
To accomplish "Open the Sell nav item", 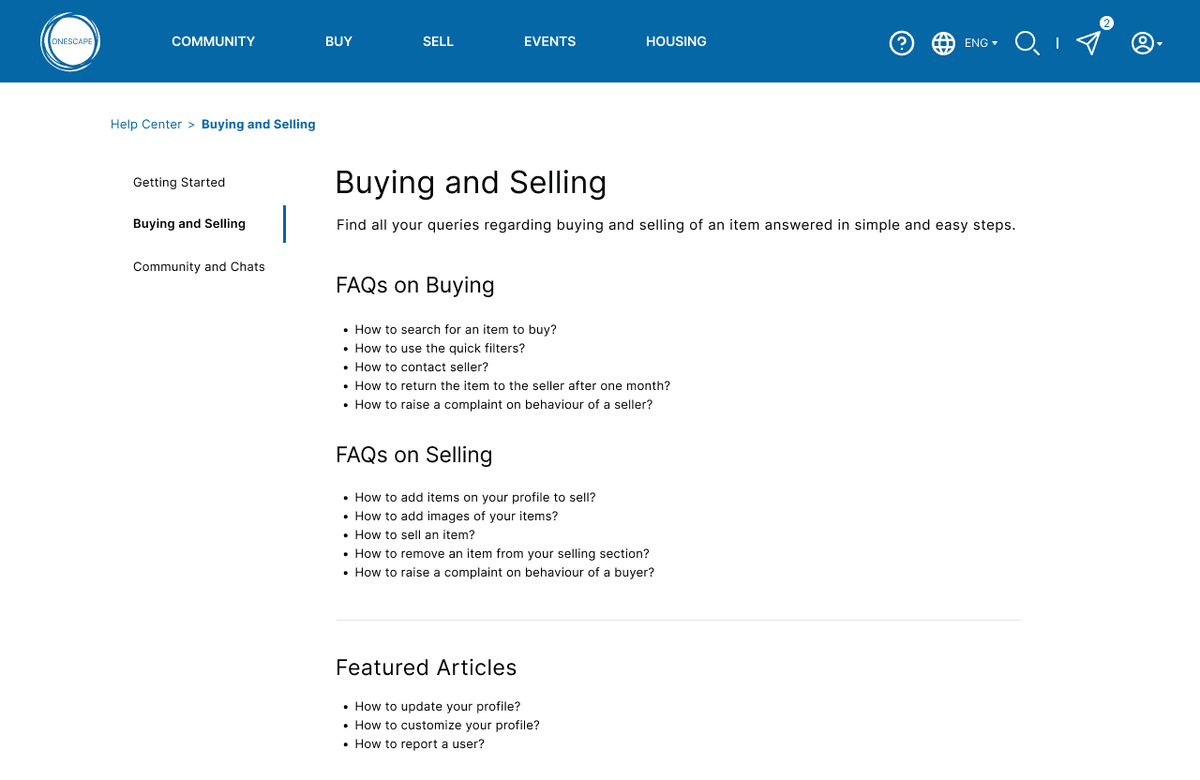I will click(438, 41).
